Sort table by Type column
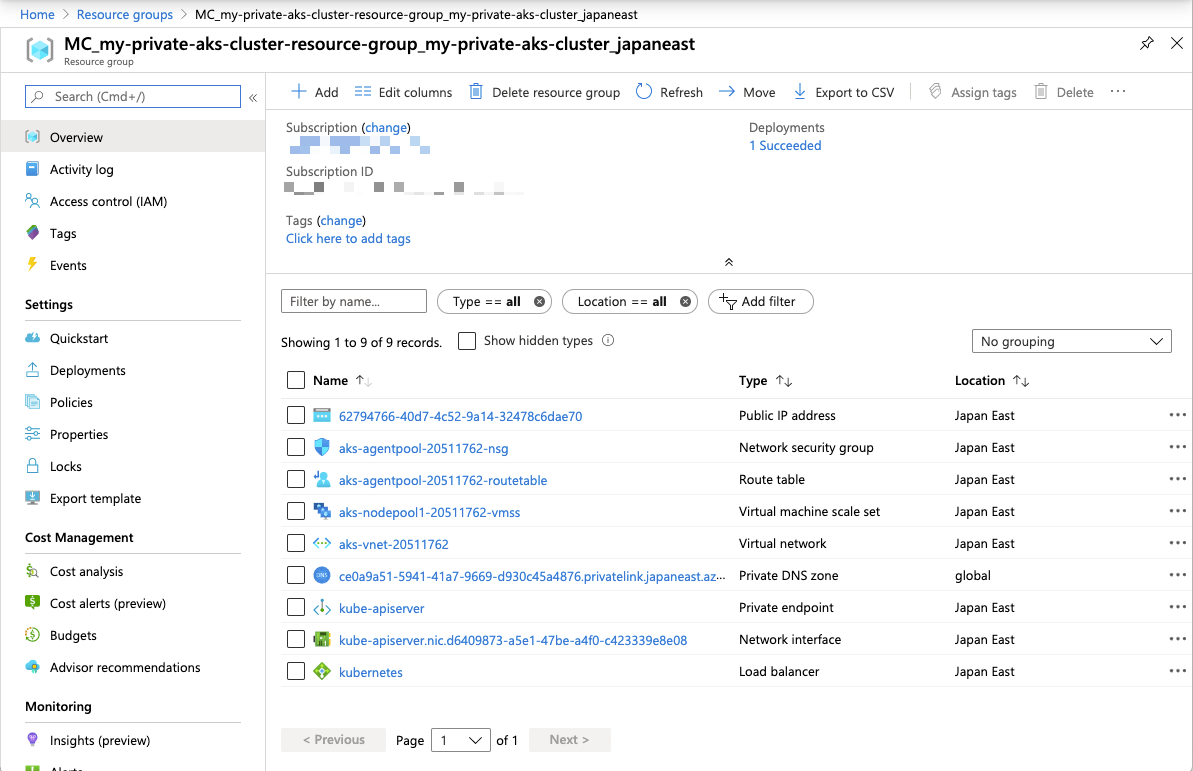 (765, 380)
